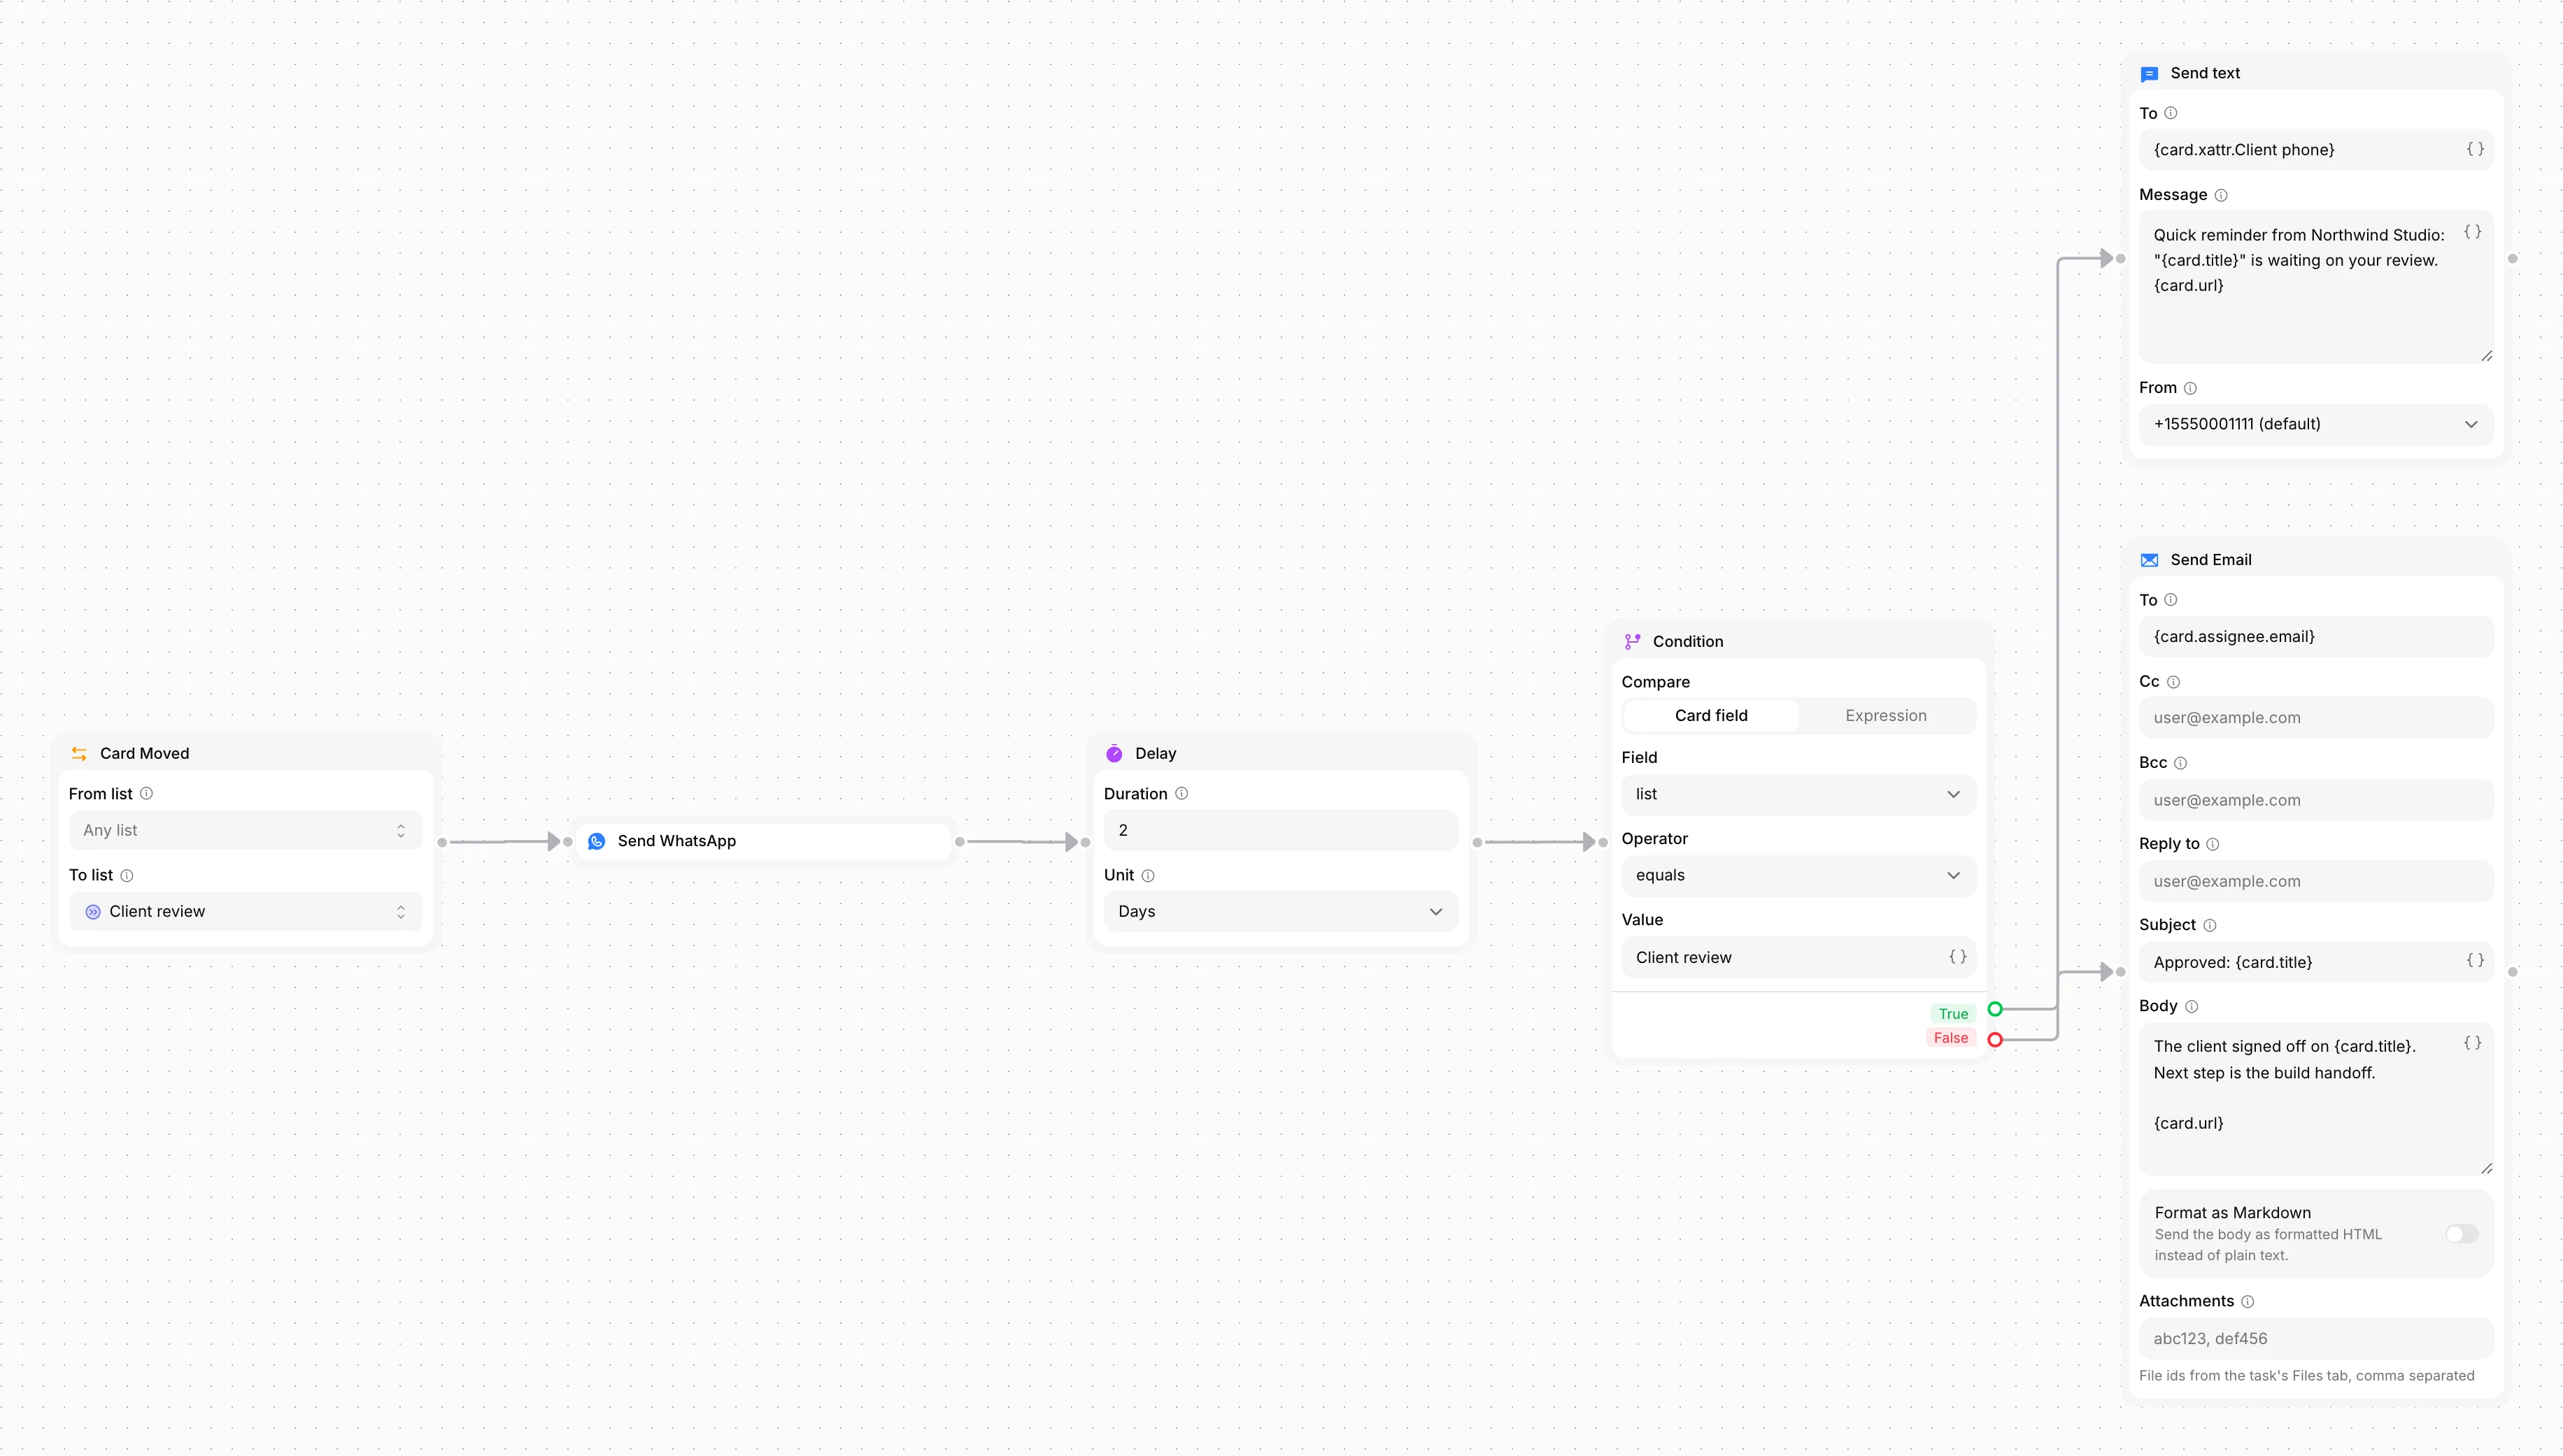Image resolution: width=2563 pixels, height=1456 pixels.
Task: Click the Reply to email input field
Action: (x=2315, y=881)
